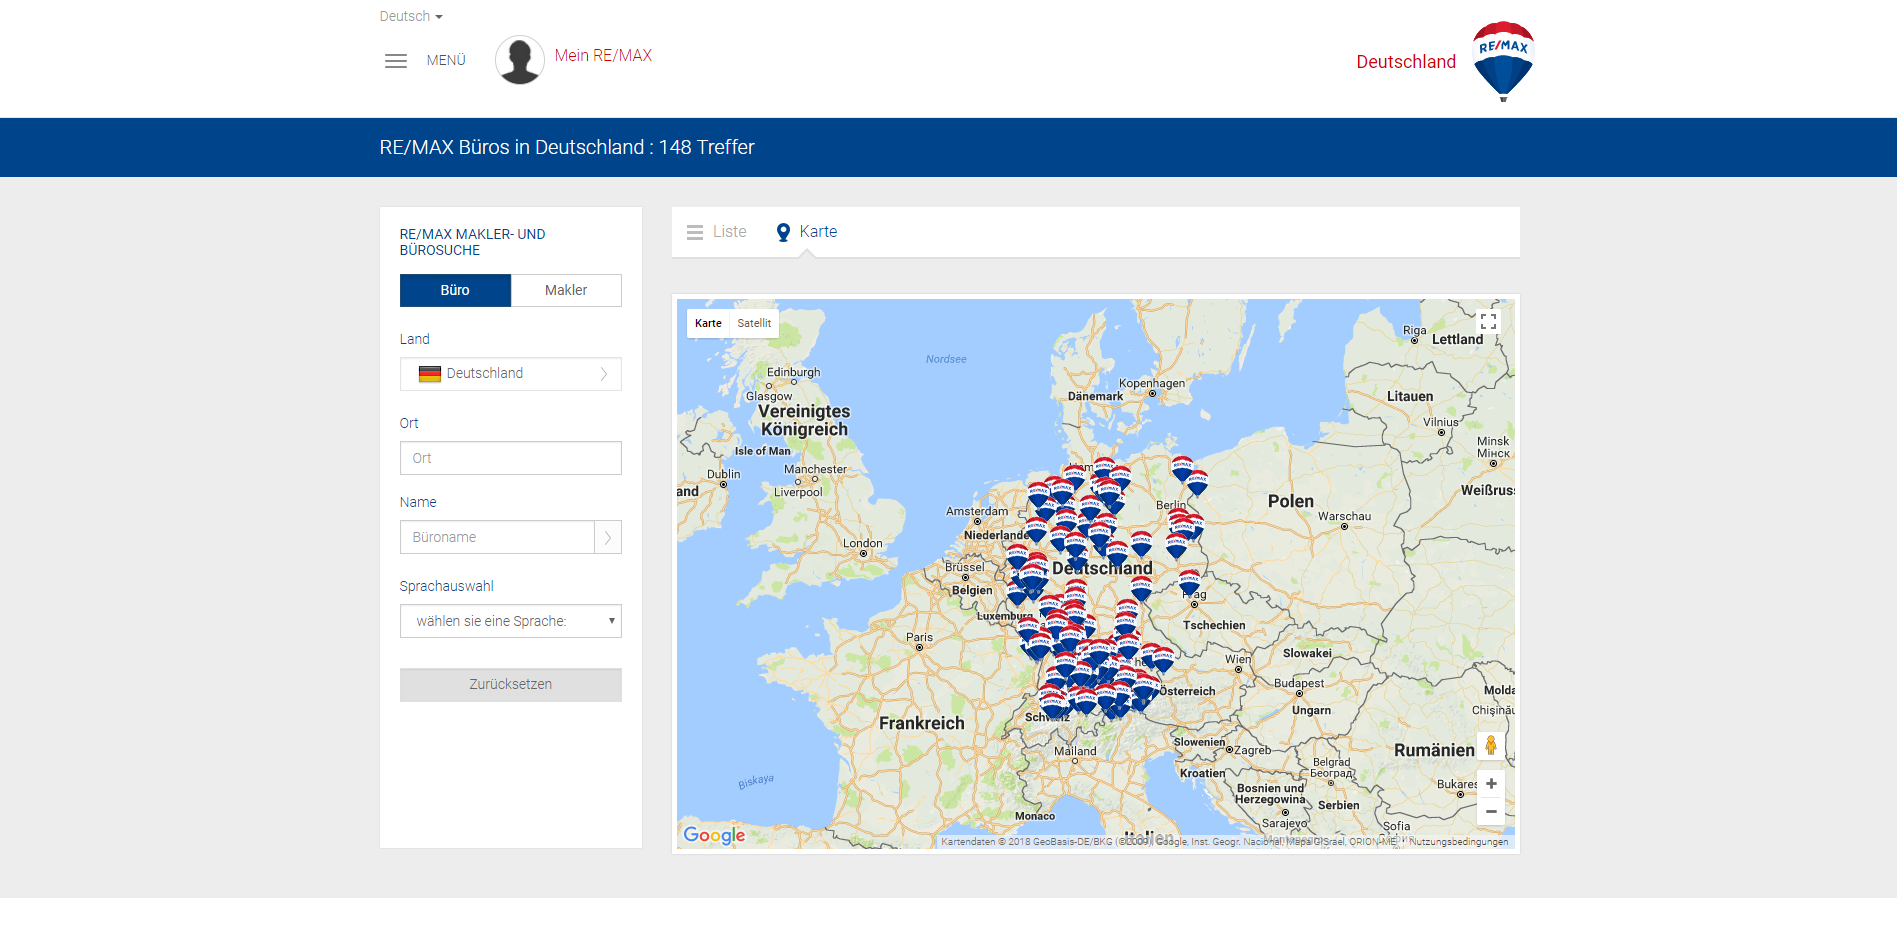Open the hamburger menu icon
Screen dimensions: 1897x946
coord(396,61)
